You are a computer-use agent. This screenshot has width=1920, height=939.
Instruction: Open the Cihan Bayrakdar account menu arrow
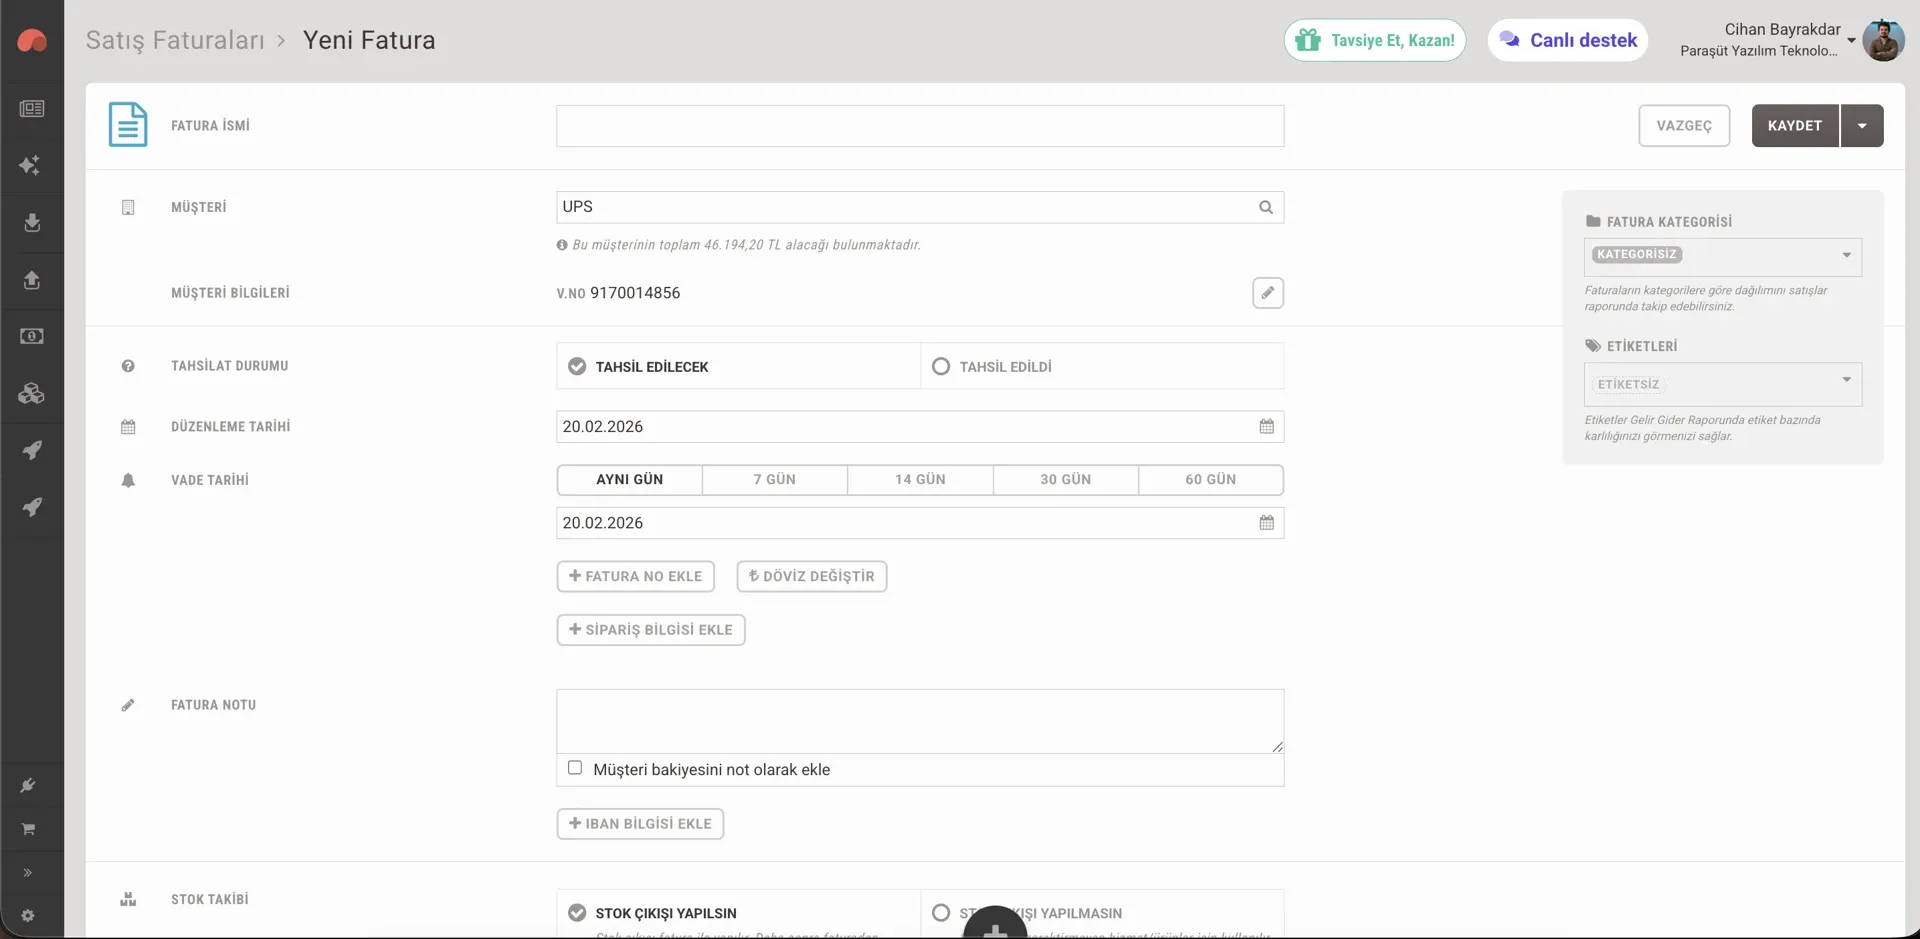point(1851,41)
